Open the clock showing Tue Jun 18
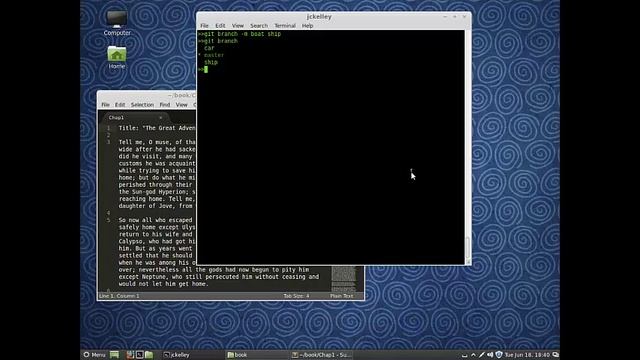The width and height of the screenshot is (640, 360). 527,355
